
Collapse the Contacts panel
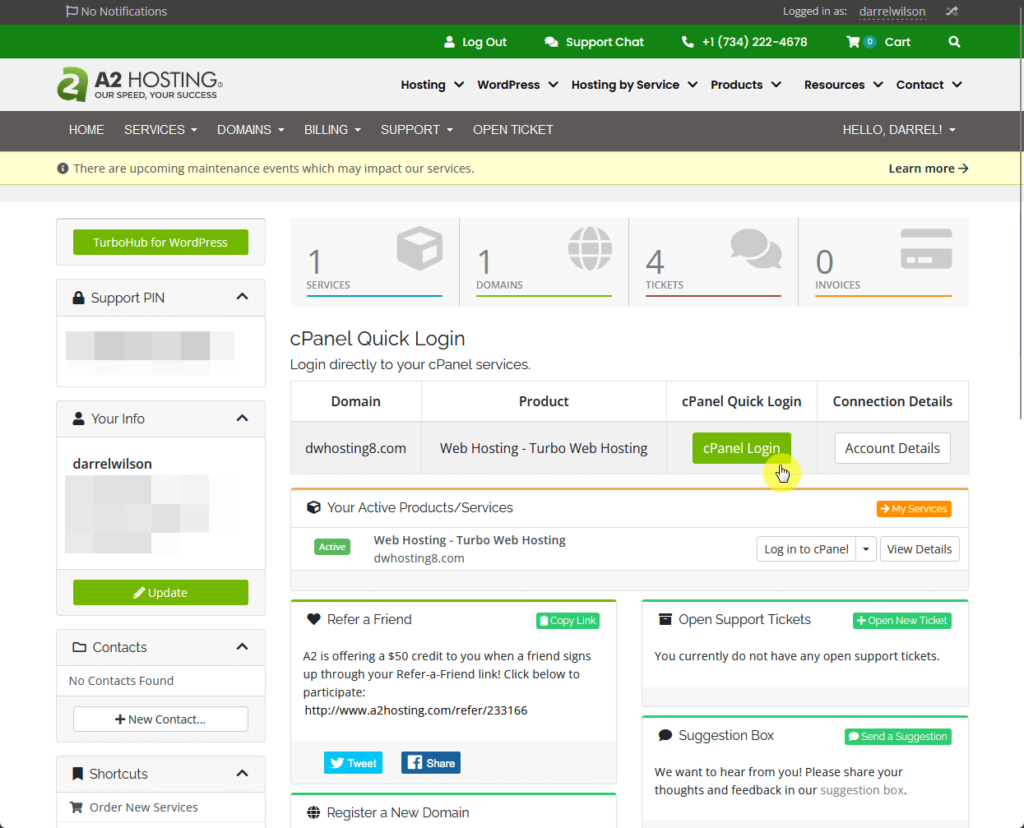242,647
